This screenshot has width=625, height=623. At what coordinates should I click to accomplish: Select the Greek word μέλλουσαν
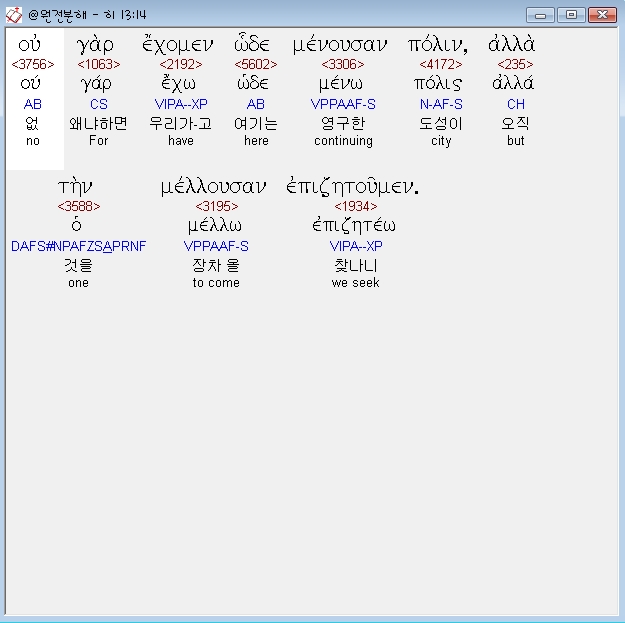tap(213, 187)
